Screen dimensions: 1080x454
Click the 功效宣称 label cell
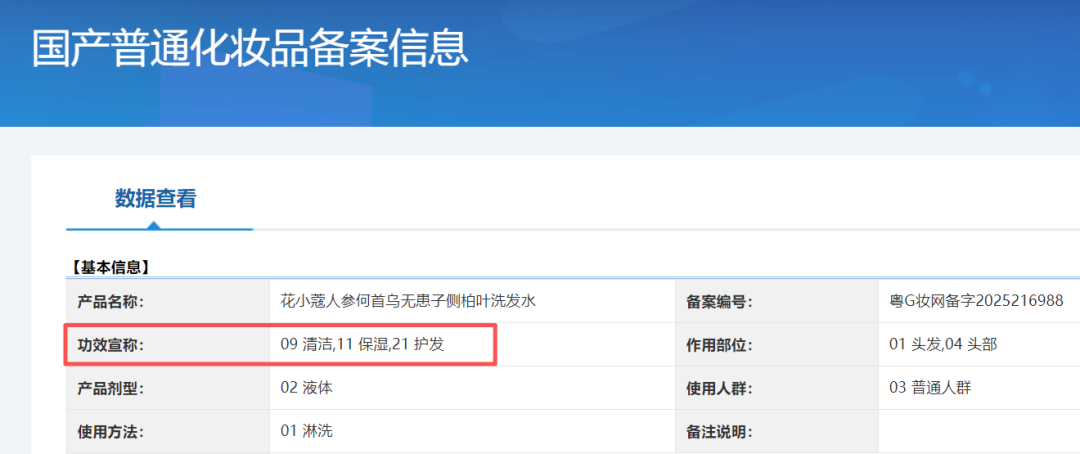tap(111, 345)
